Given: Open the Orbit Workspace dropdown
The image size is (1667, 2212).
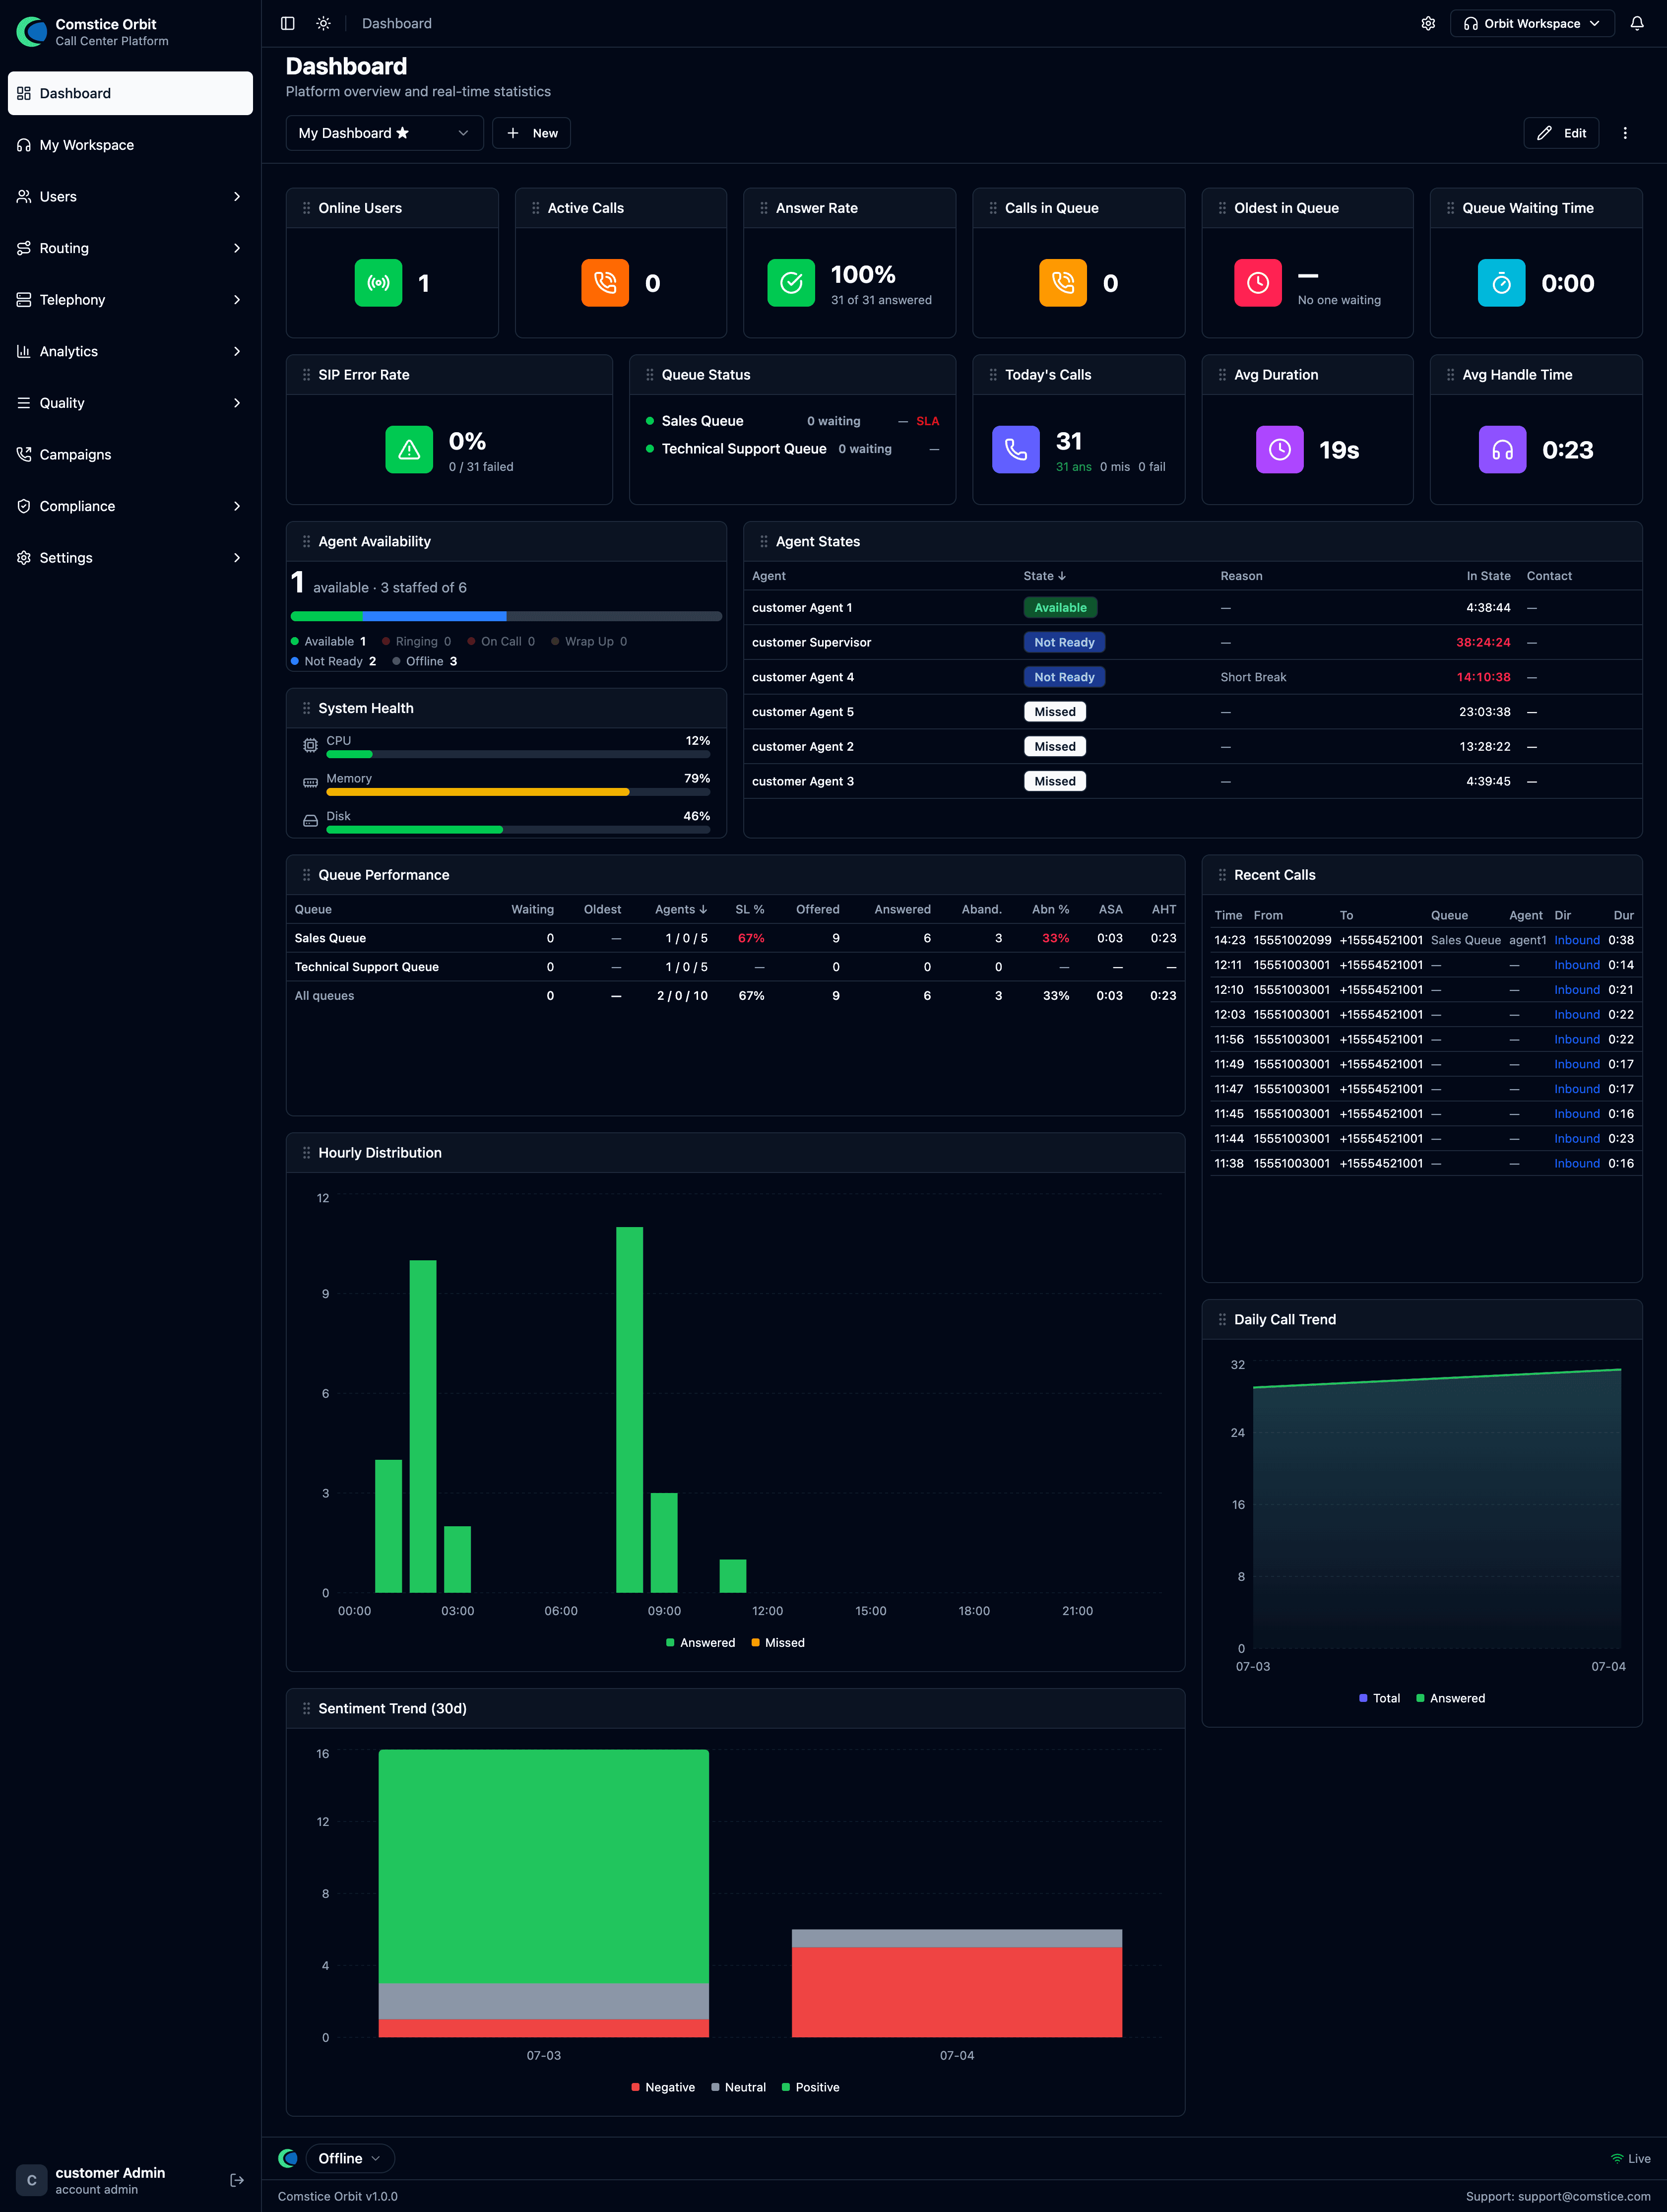Looking at the screenshot, I should (1532, 23).
